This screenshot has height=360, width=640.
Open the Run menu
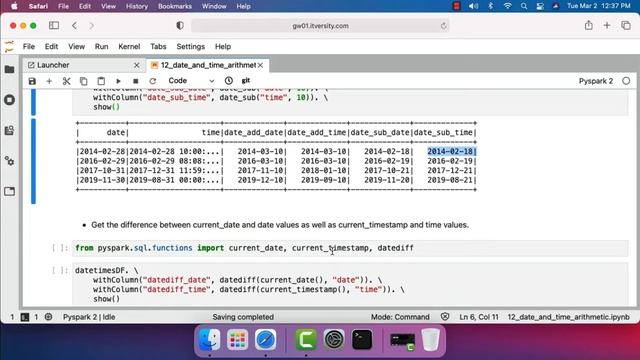click(x=101, y=47)
